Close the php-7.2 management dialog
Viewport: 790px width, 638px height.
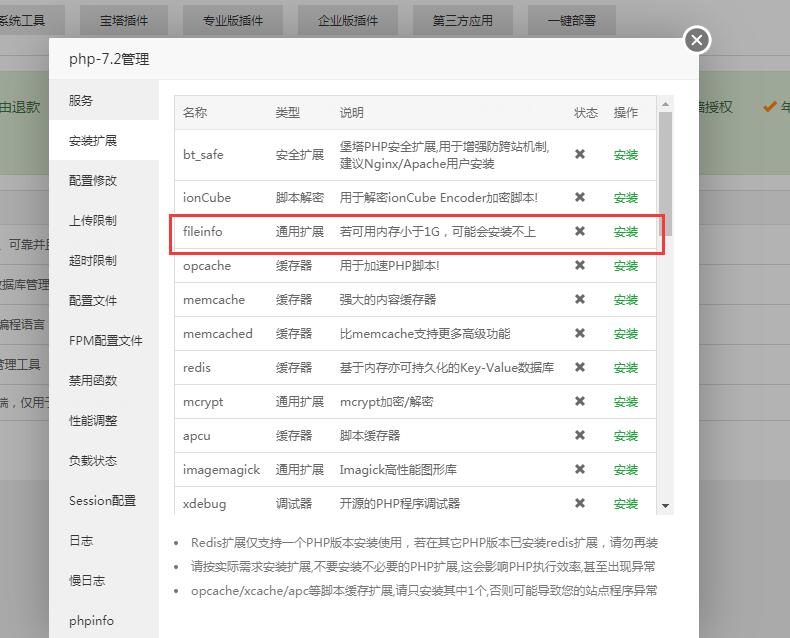[697, 40]
